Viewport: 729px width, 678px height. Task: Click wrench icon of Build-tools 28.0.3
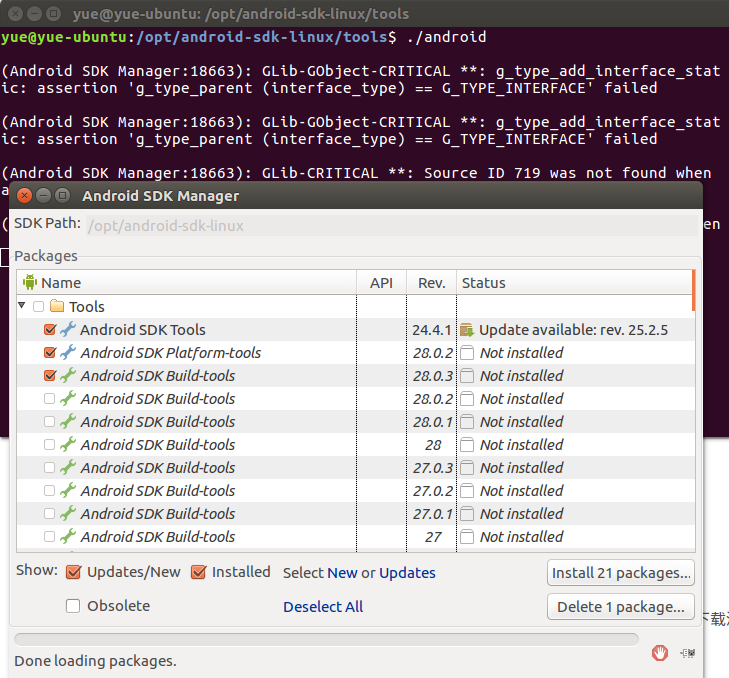68,375
